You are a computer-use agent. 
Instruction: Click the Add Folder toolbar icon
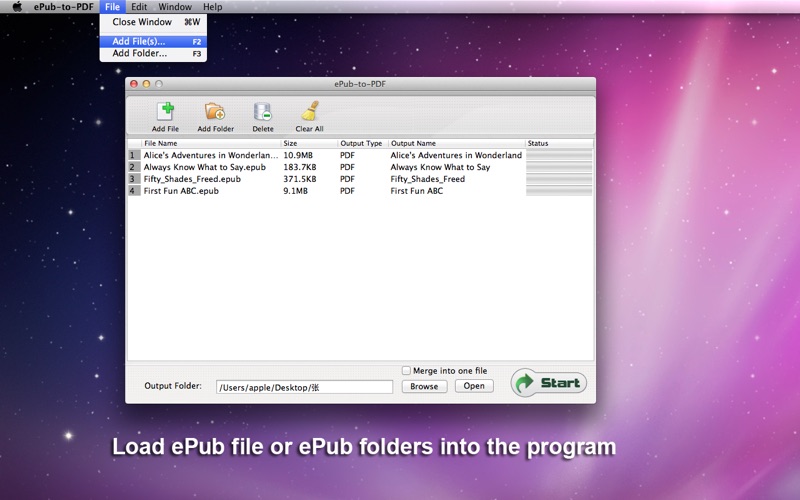click(x=215, y=112)
